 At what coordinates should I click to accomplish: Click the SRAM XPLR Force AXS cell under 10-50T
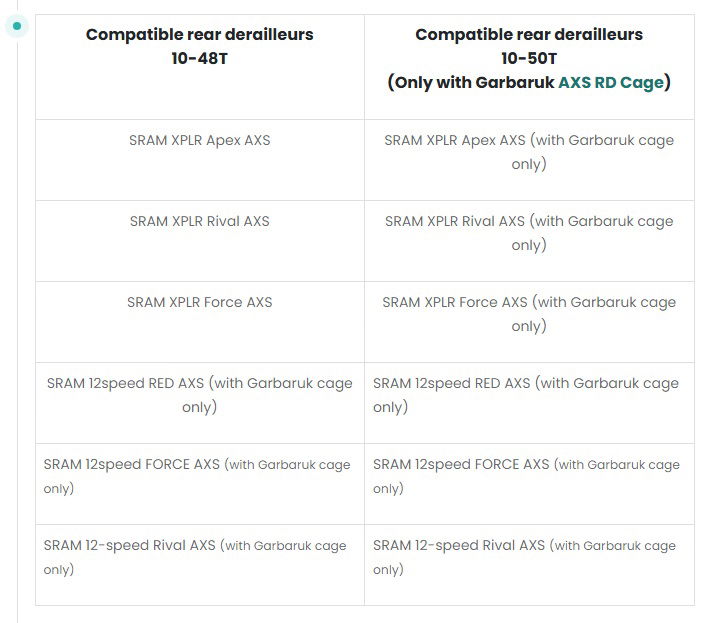tap(529, 313)
